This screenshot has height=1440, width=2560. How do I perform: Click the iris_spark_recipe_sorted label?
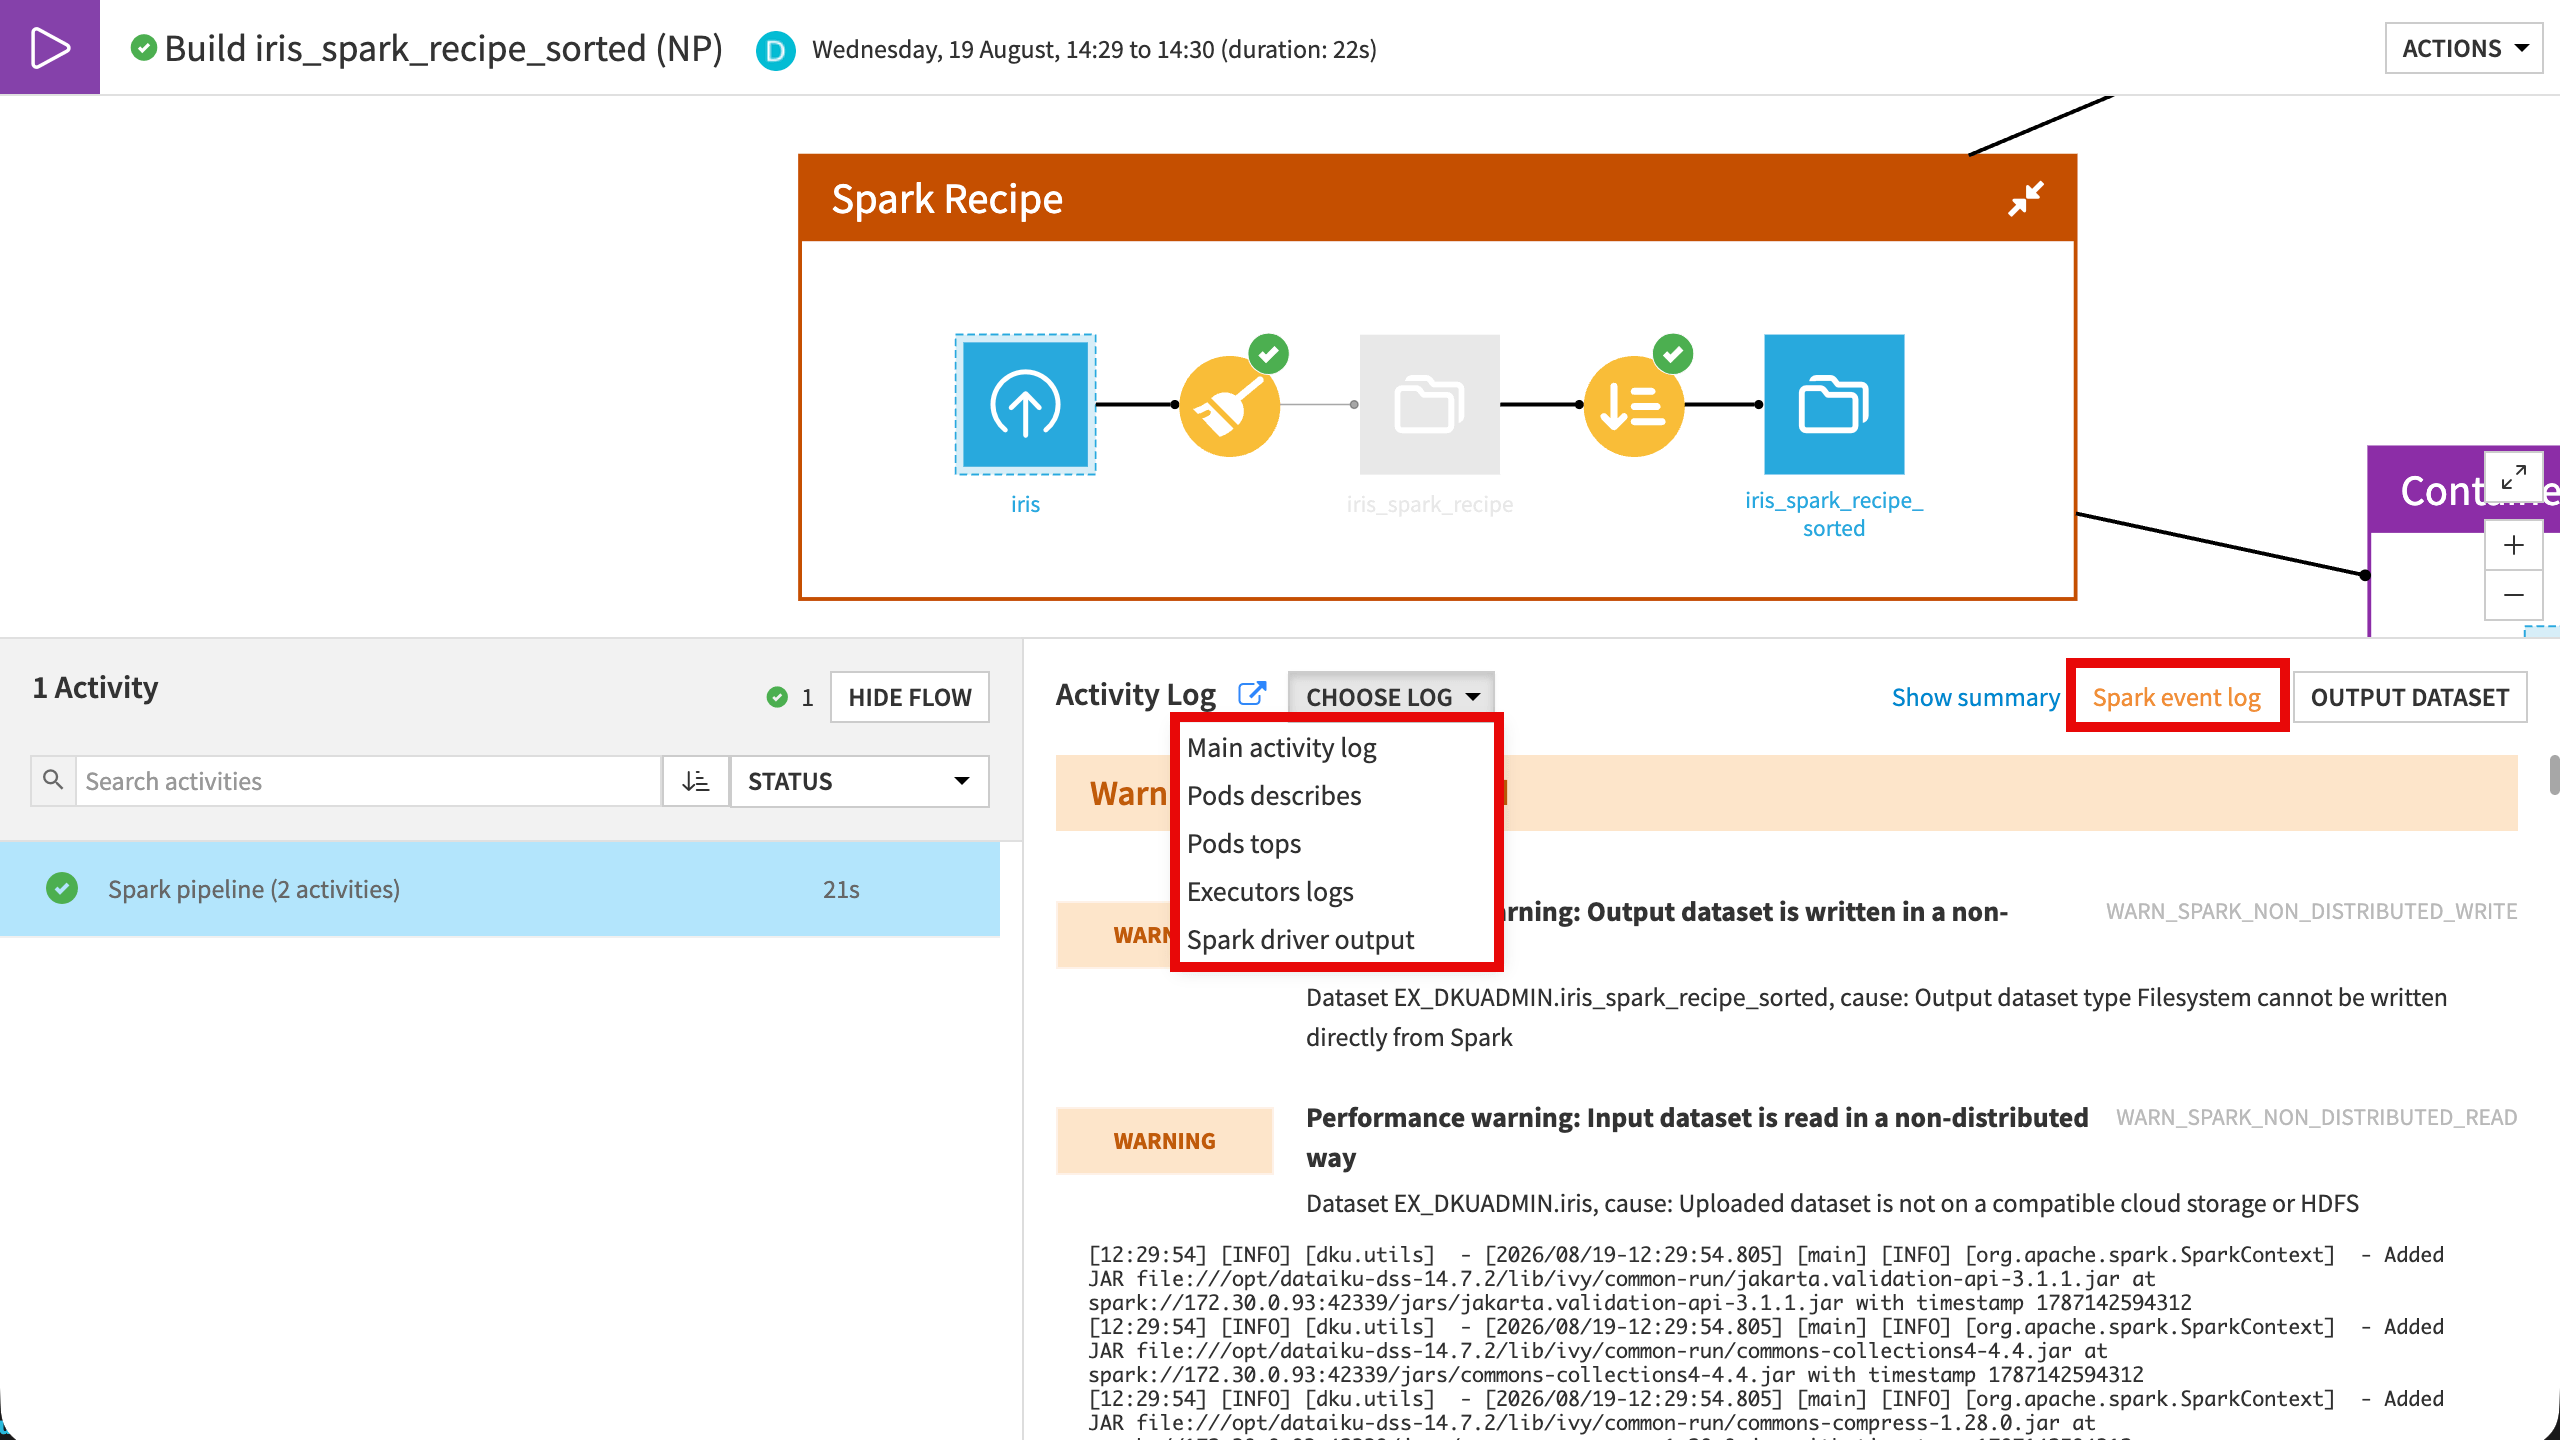click(1834, 514)
